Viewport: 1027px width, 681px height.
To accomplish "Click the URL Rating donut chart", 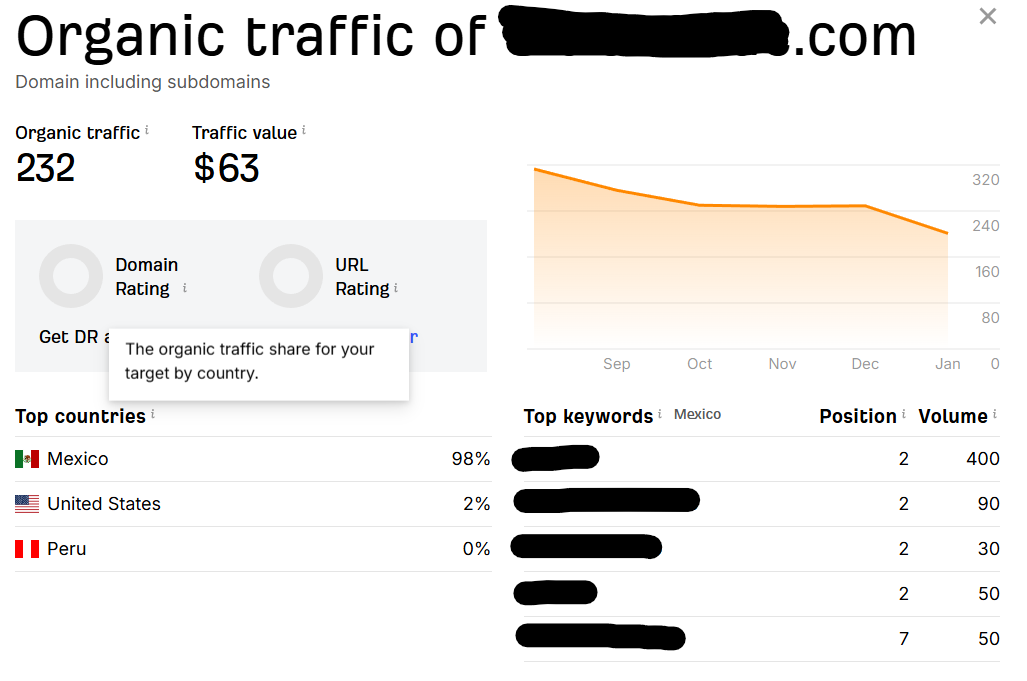I will pyautogui.click(x=291, y=276).
